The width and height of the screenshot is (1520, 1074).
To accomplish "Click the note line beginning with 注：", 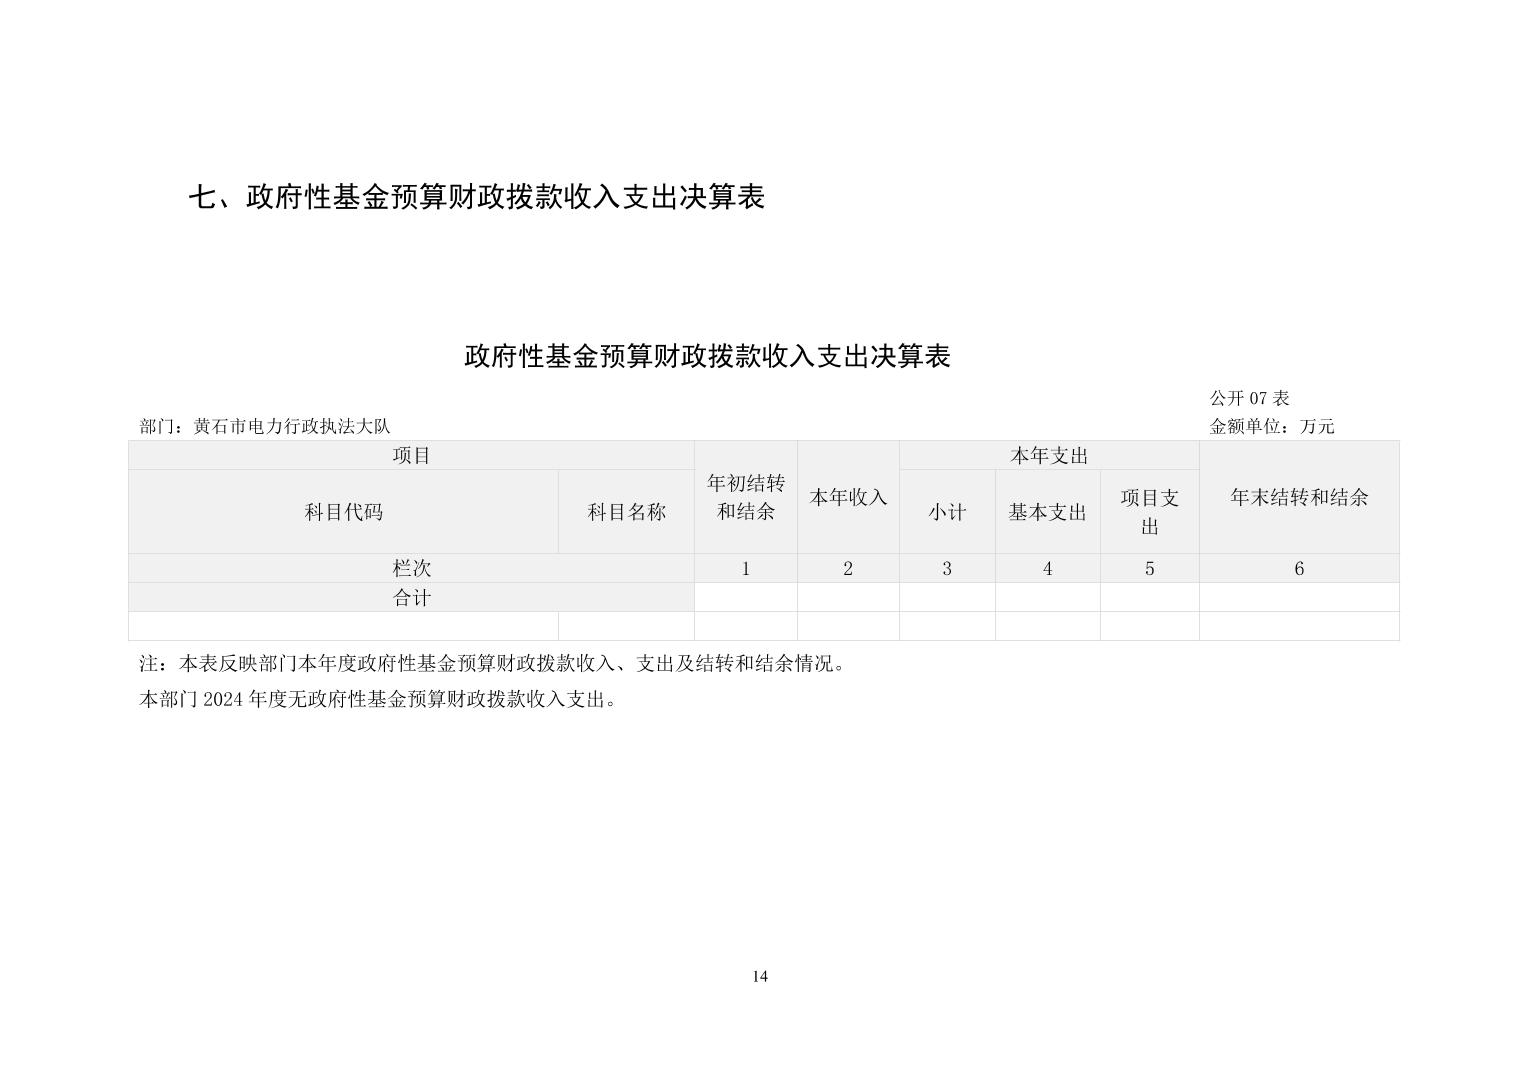I will point(492,664).
